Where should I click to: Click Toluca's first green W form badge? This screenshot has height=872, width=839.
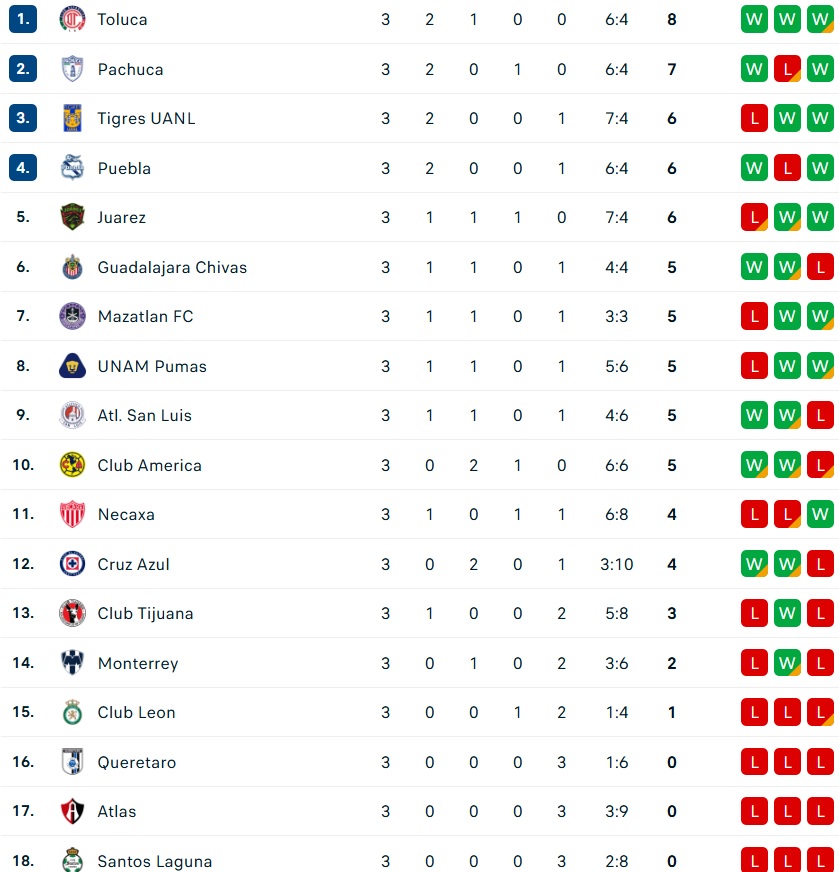[754, 19]
